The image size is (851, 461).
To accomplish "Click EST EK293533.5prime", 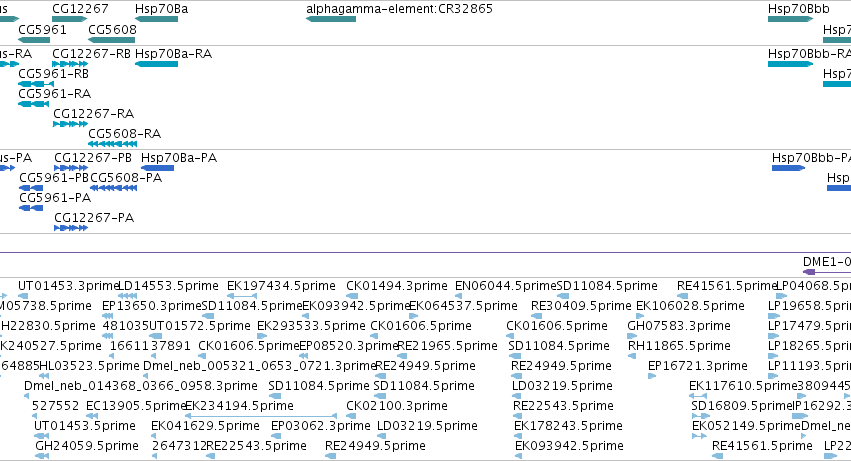I will click(311, 326).
